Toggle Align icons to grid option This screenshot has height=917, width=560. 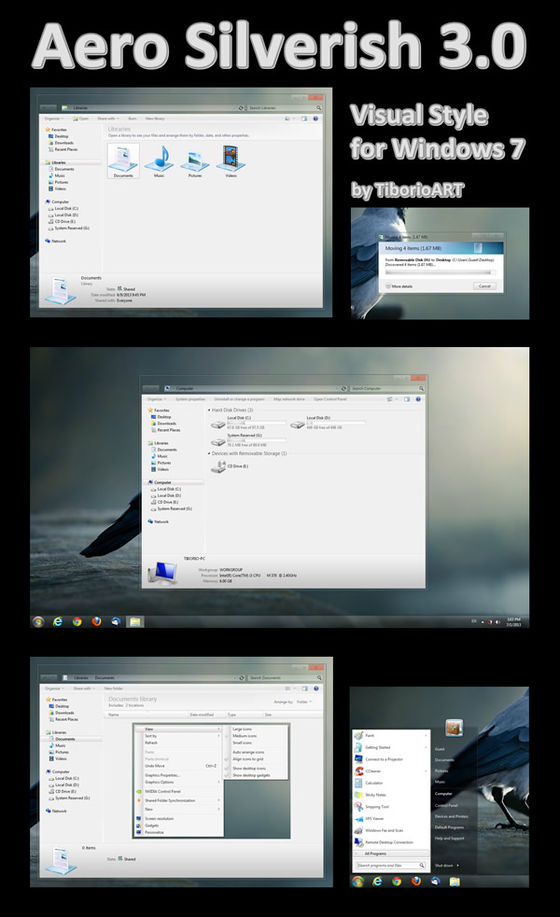pyautogui.click(x=248, y=759)
